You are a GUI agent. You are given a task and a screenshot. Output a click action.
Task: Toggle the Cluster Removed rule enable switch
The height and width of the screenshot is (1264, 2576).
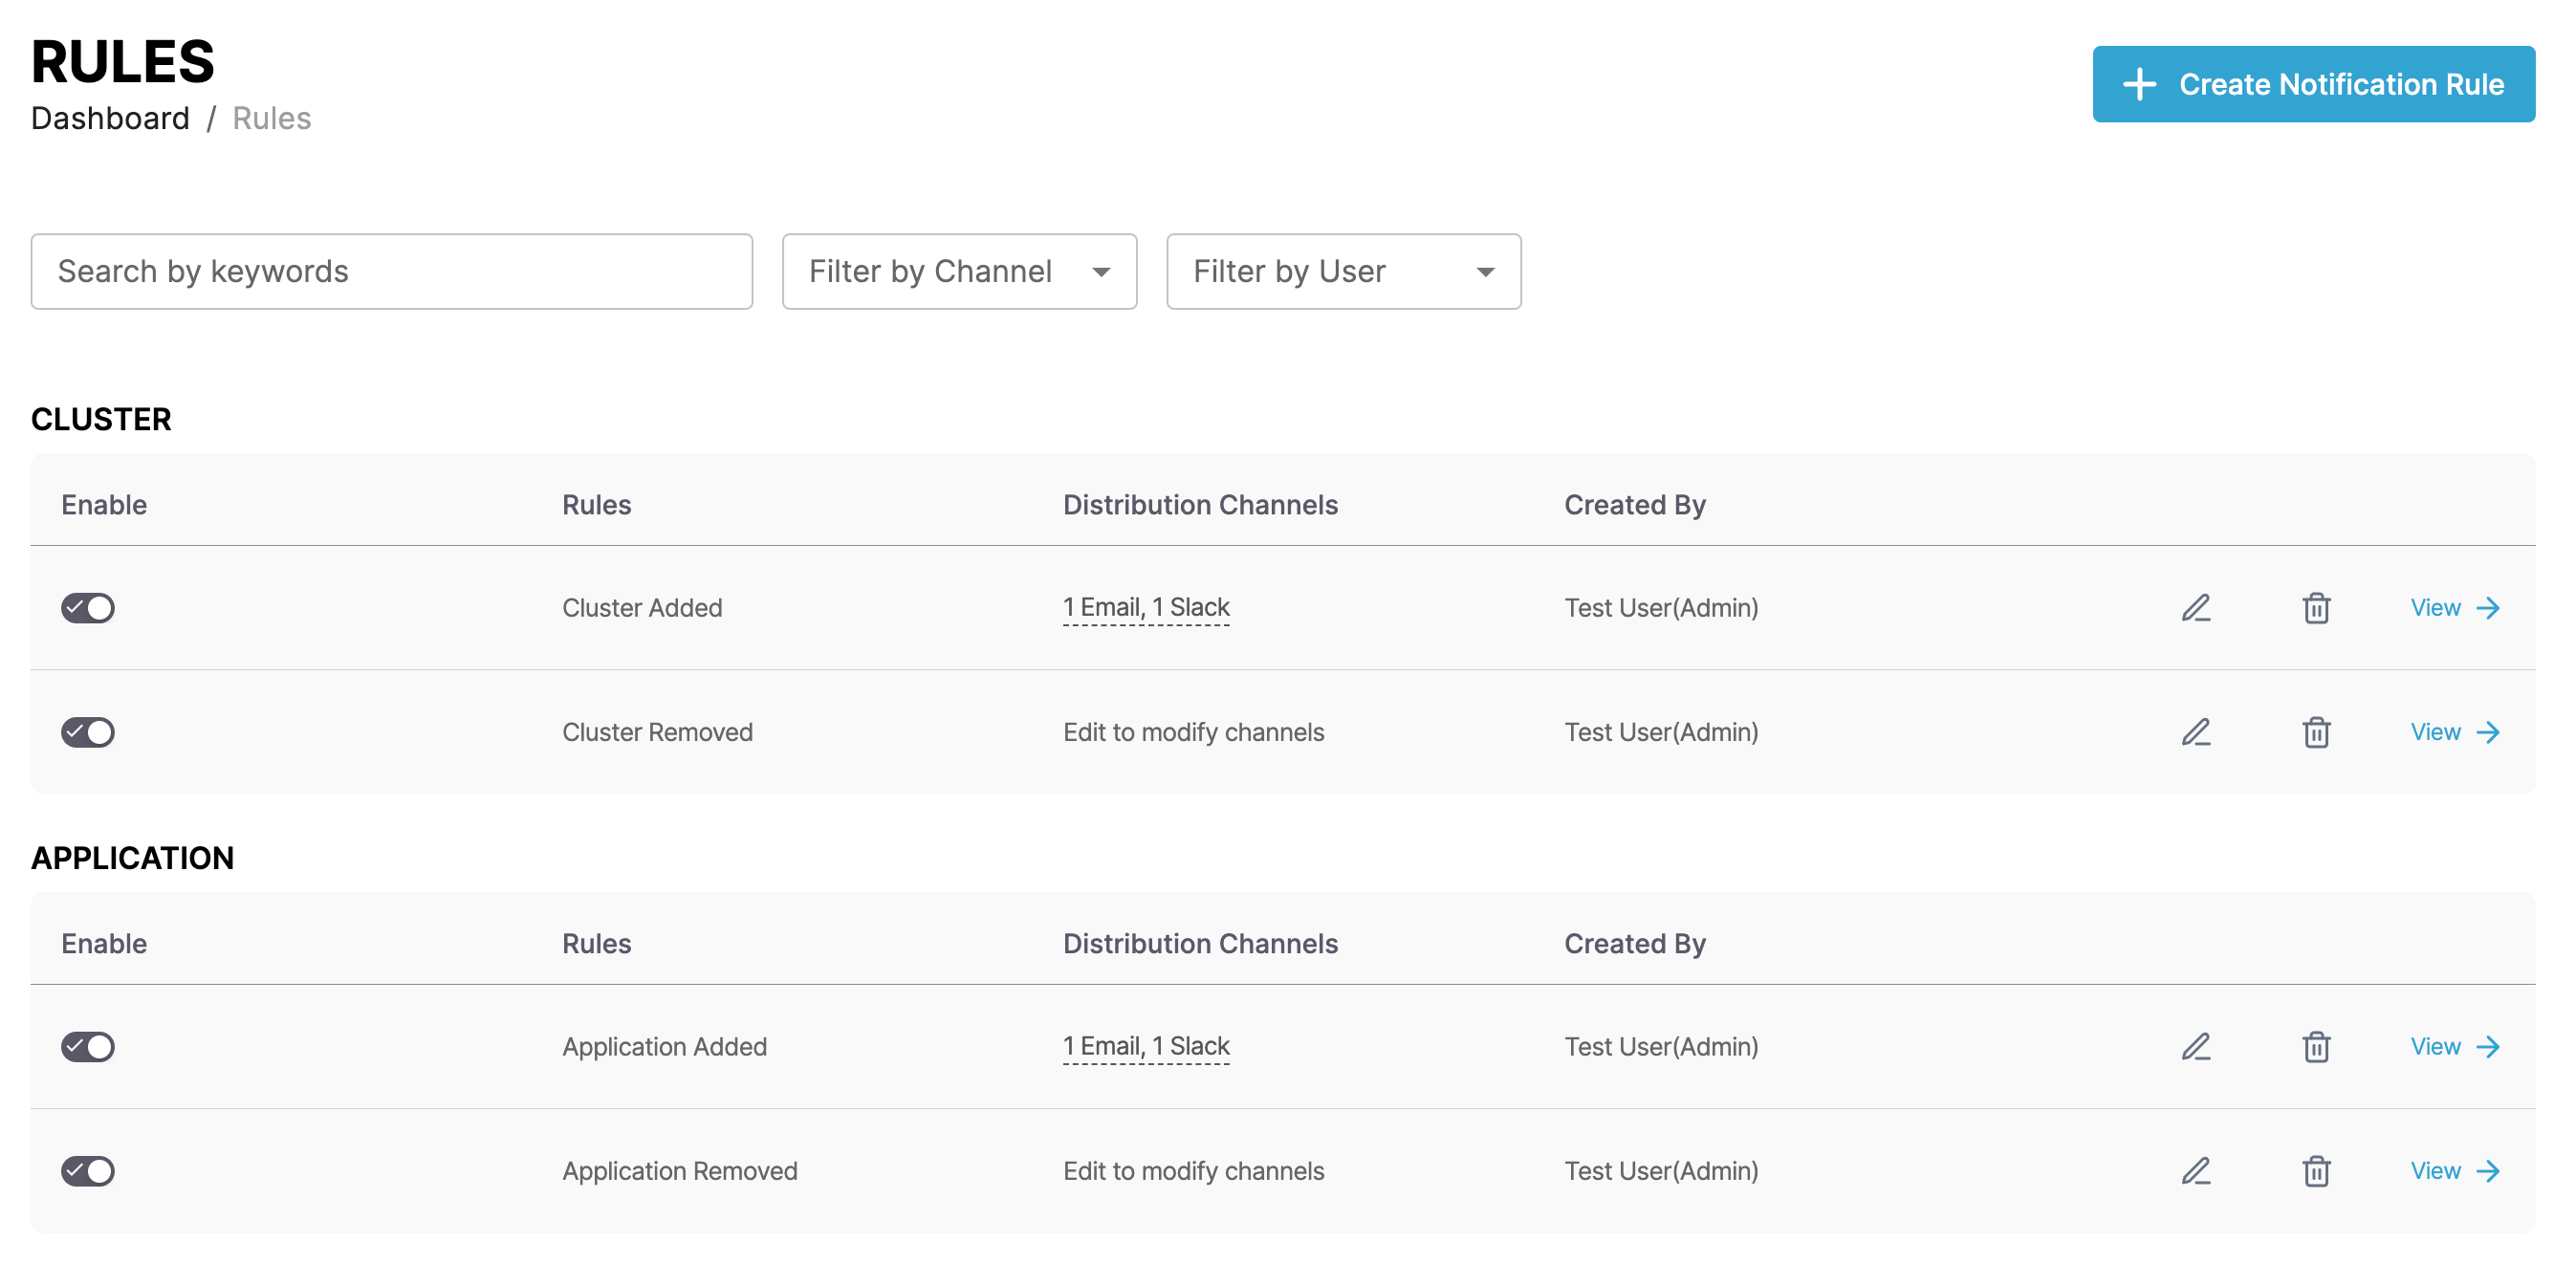coord(87,731)
